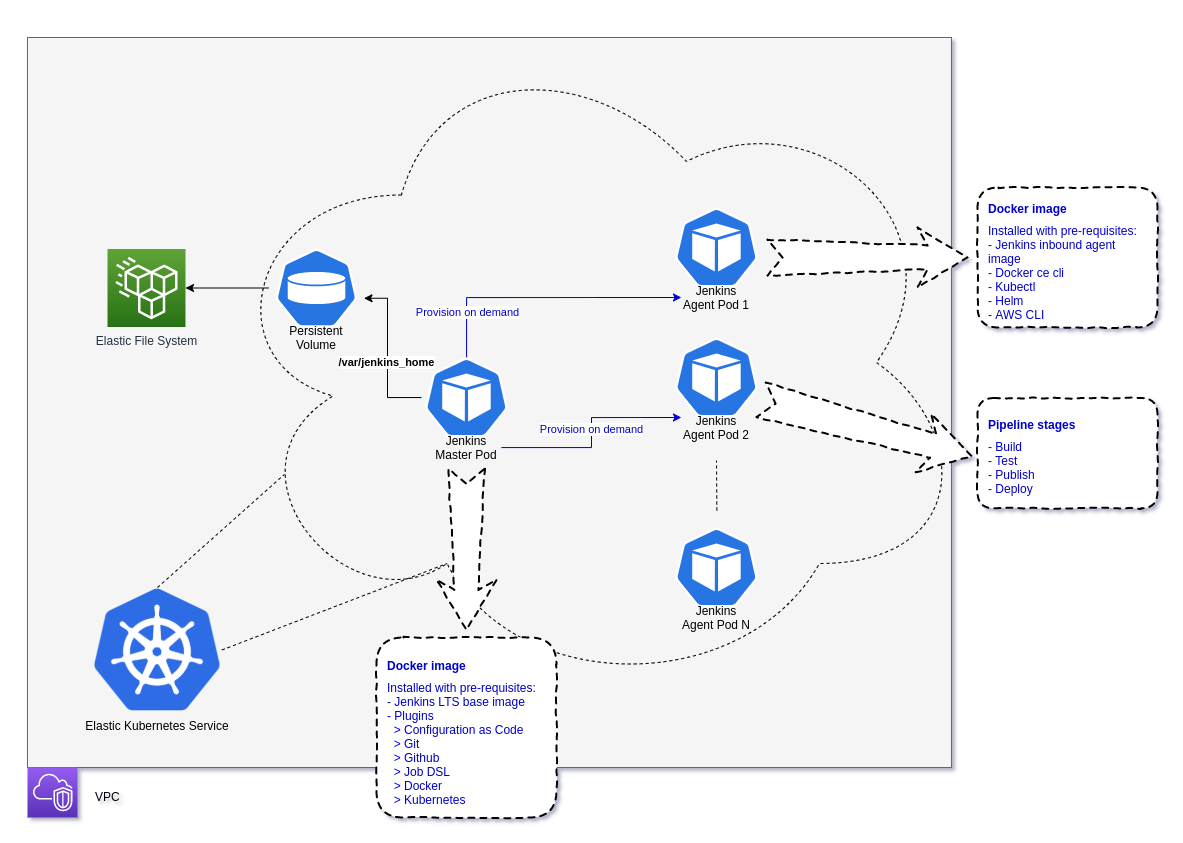The height and width of the screenshot is (843, 1183).
Task: Click the Jenkins Agent Pod N icon
Action: click(716, 568)
